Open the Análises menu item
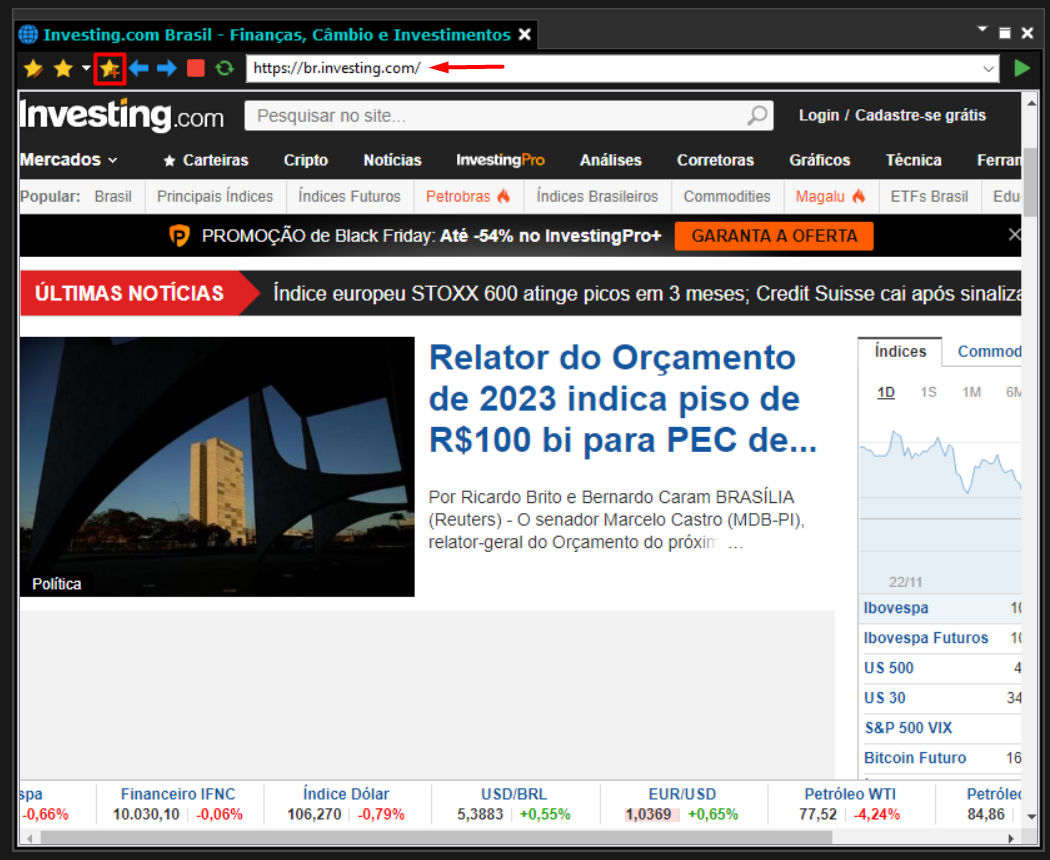 pos(611,160)
